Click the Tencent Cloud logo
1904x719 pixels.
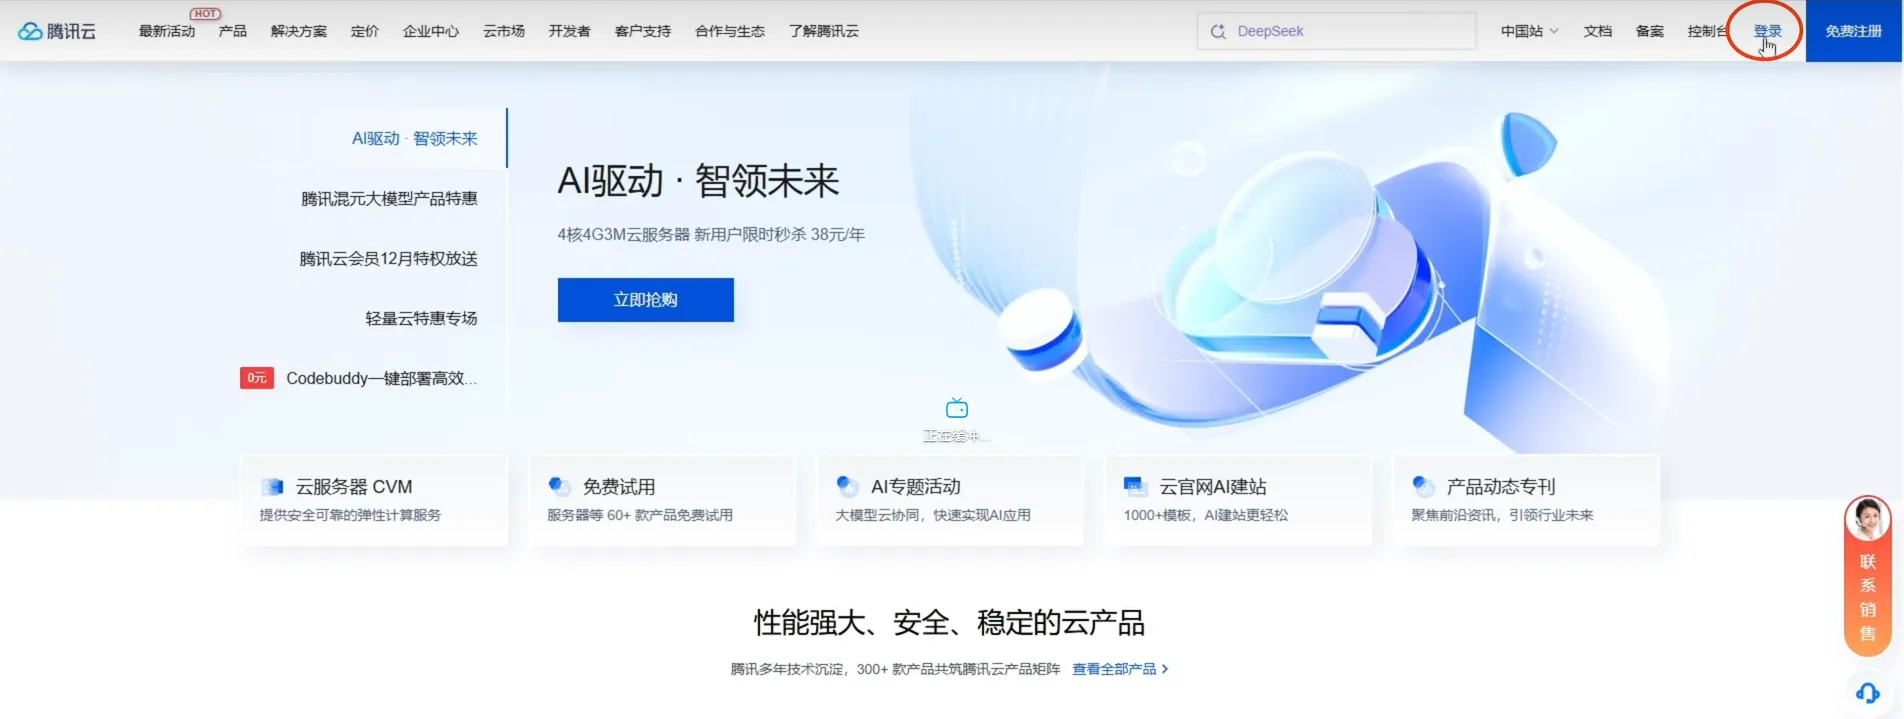(x=57, y=31)
